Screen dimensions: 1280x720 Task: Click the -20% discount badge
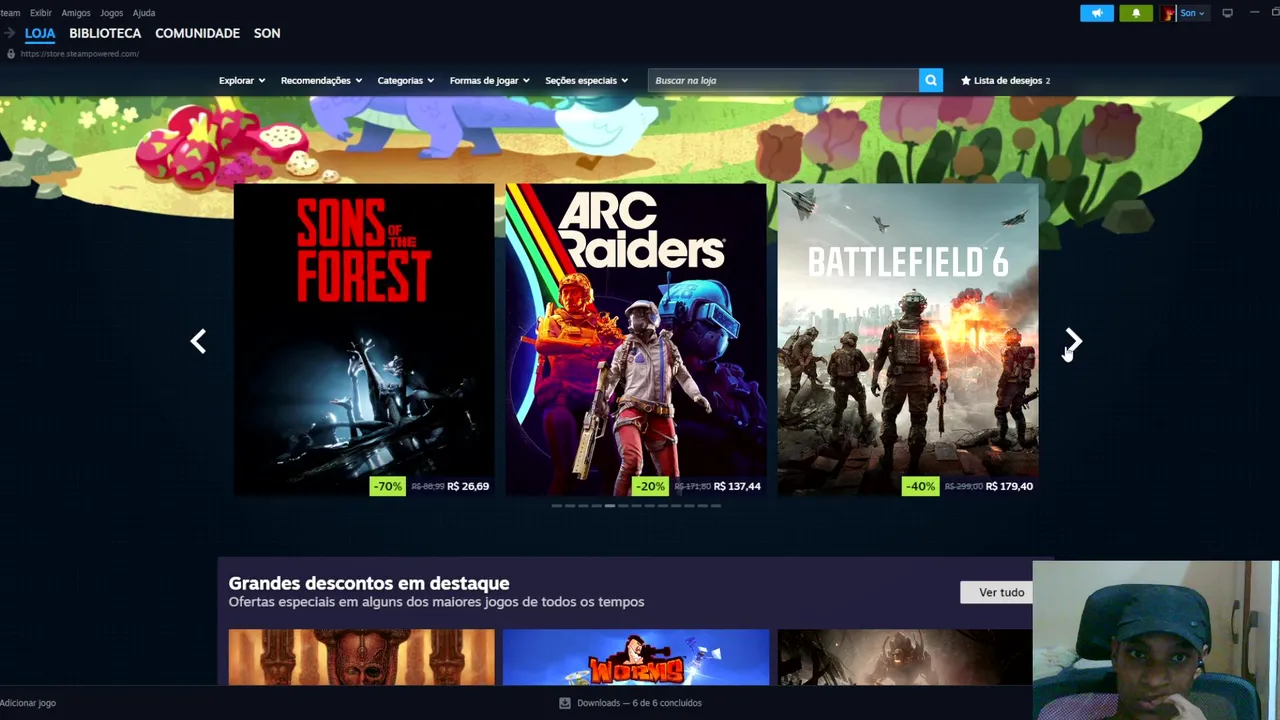[x=650, y=486]
